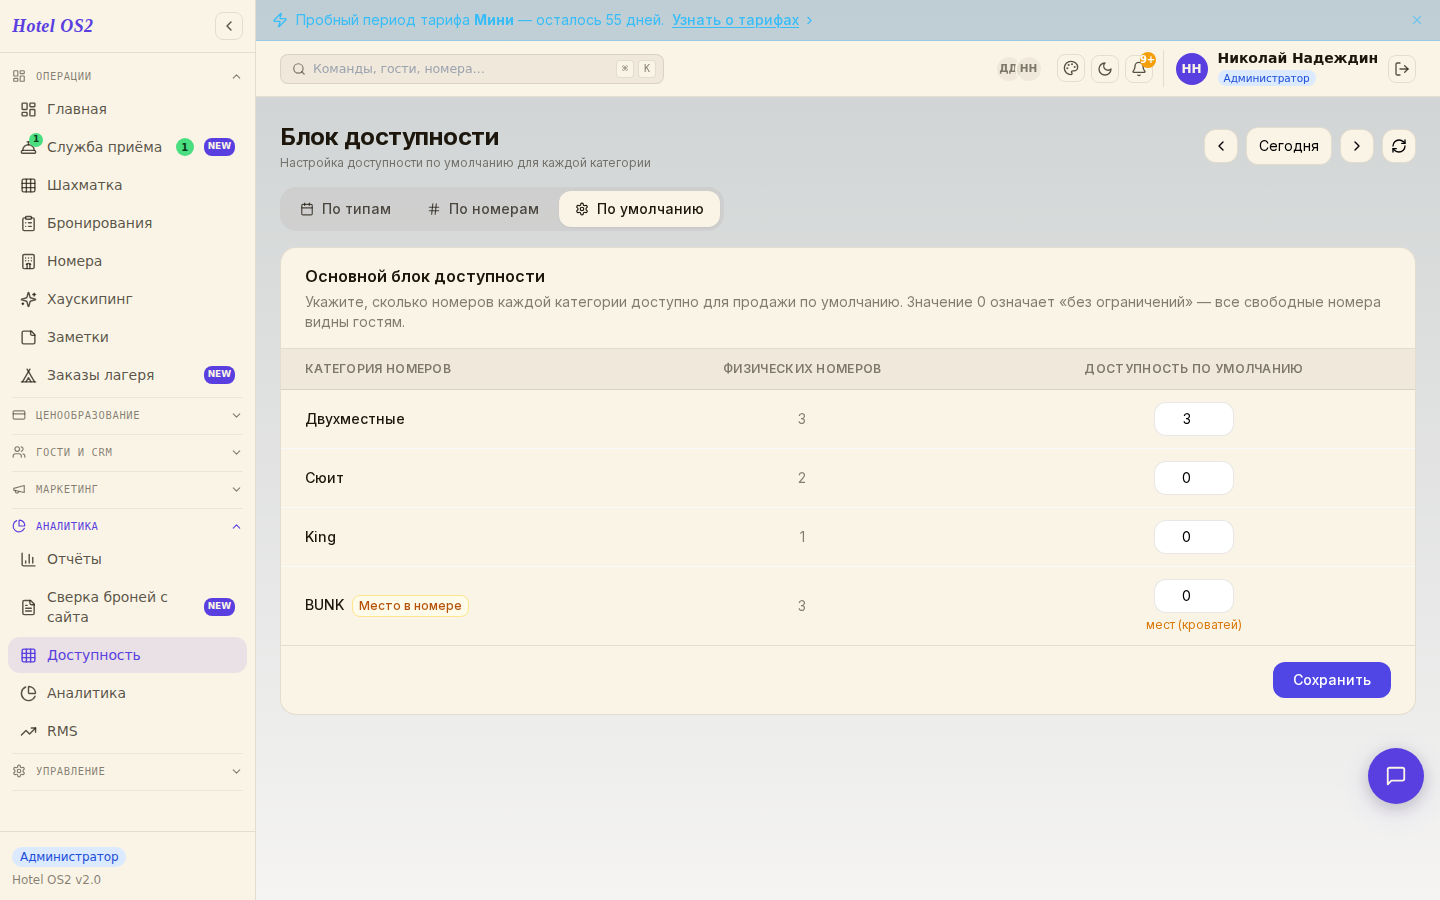The width and height of the screenshot is (1440, 900).
Task: Open the chat support bubble
Action: tap(1396, 776)
